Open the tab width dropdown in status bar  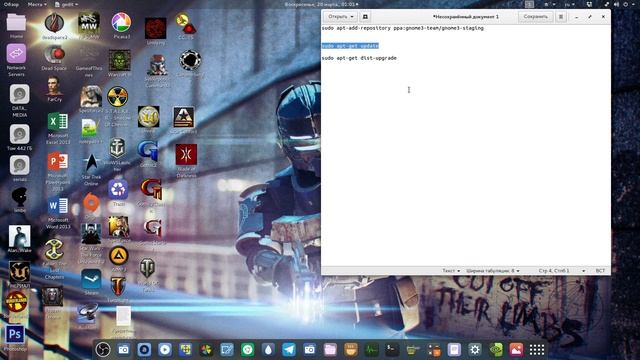[x=493, y=271]
